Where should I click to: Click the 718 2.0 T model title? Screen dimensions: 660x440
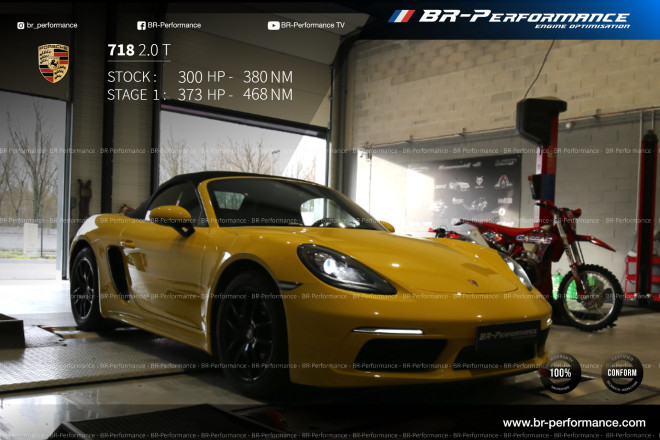pos(141,50)
